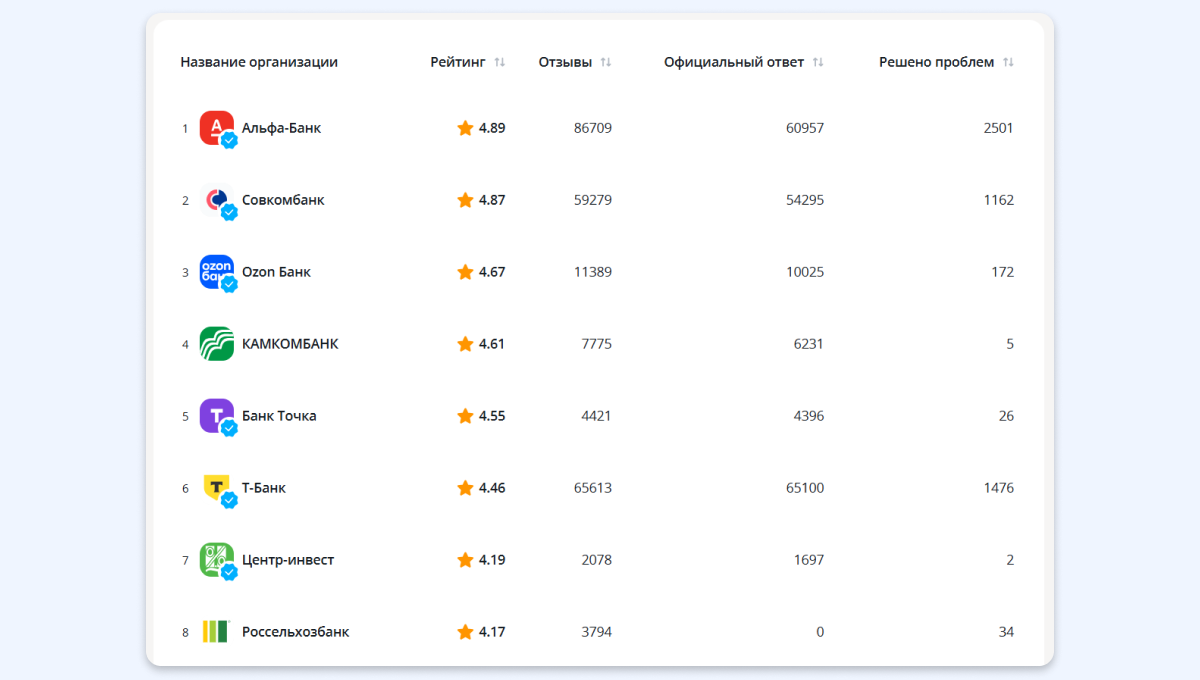Select the КАМКОМБАНК green logo icon
The width and height of the screenshot is (1200, 680).
216,343
